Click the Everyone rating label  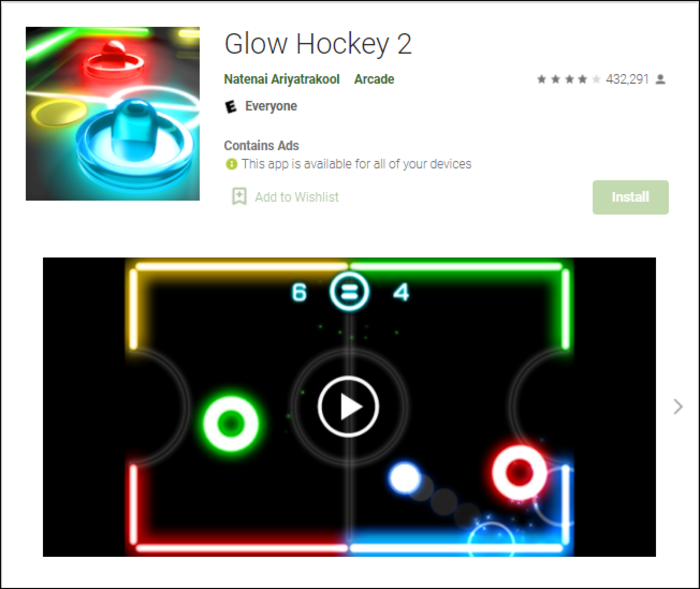click(271, 106)
